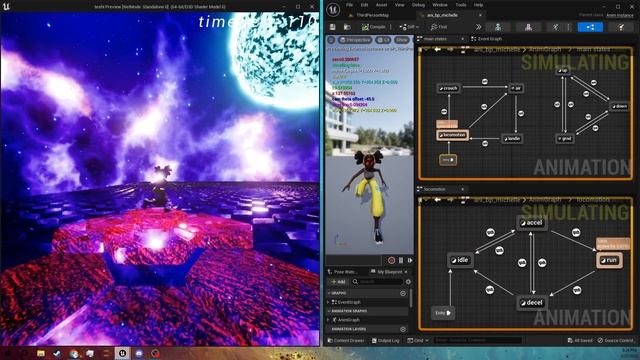The image size is (640, 360).
Task: Switch to Animation mode running figure icon
Action: (x=555, y=27)
